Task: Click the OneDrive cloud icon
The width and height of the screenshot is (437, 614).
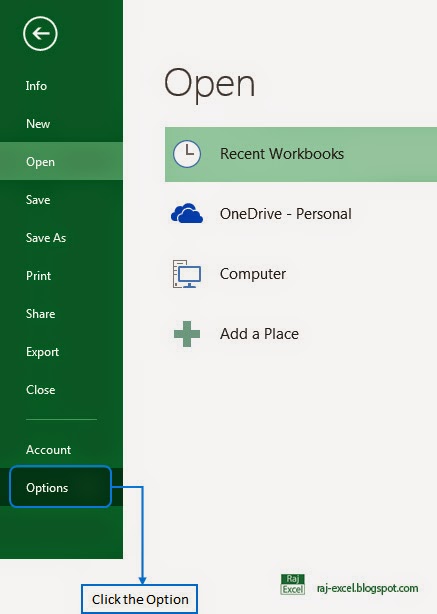Action: 187,213
